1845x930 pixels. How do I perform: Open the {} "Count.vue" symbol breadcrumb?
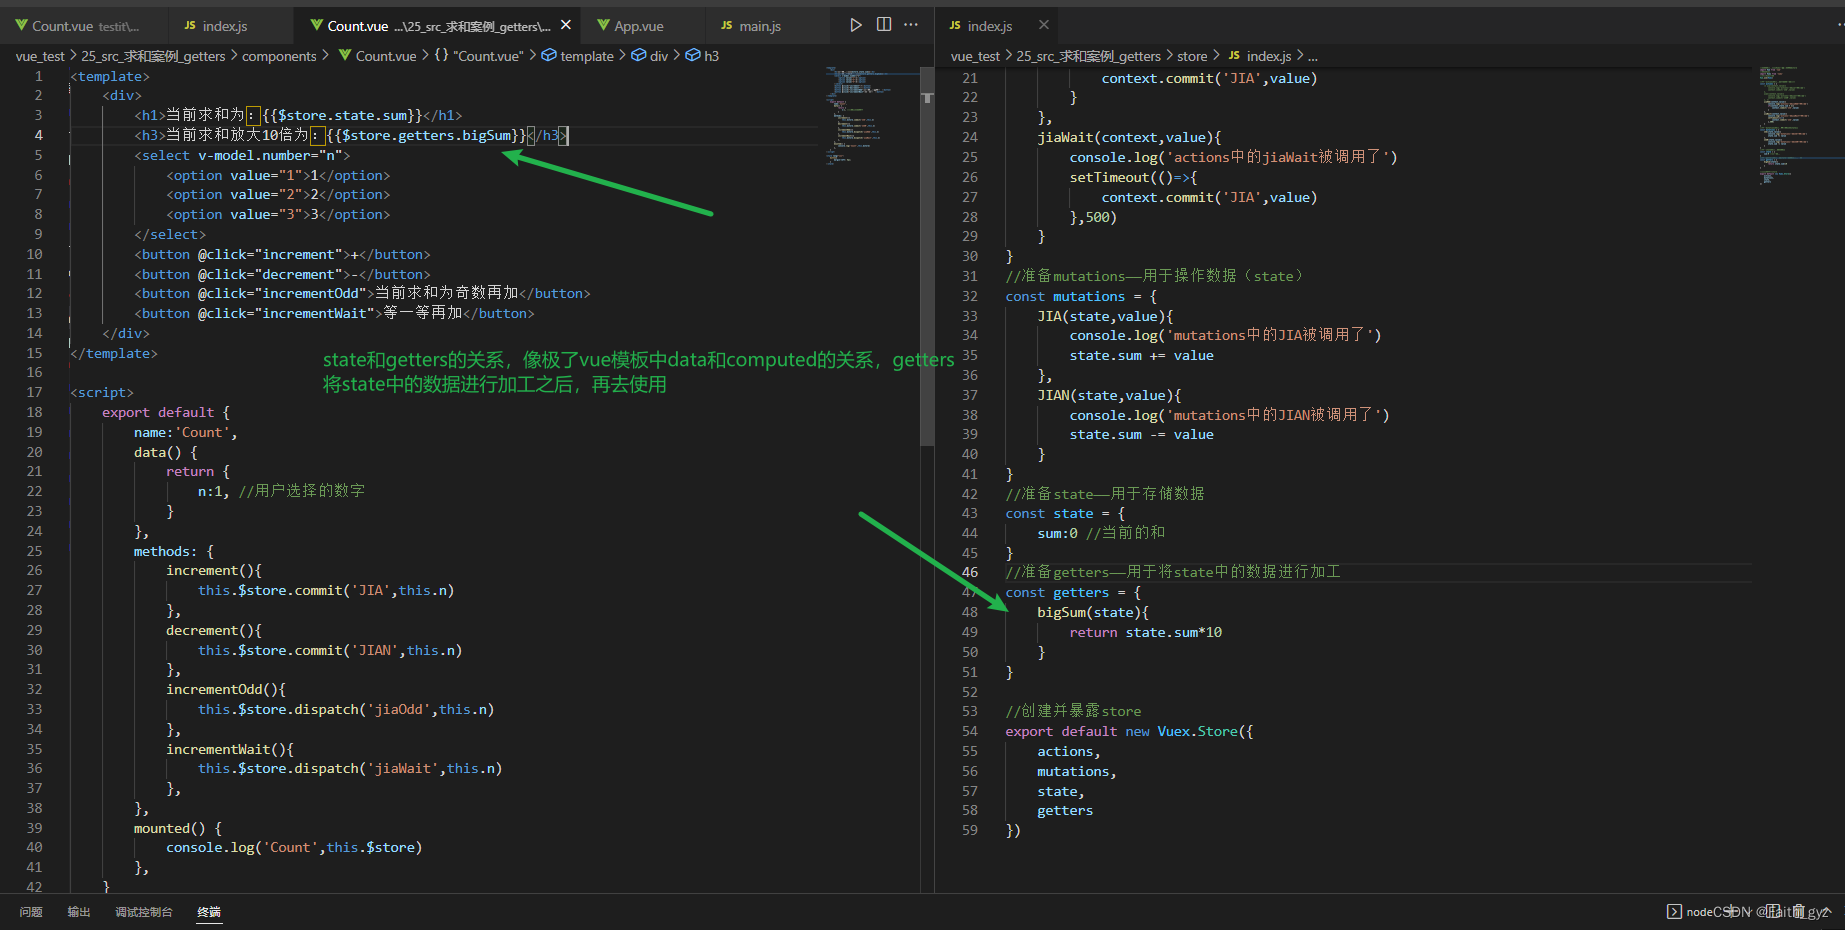(478, 56)
